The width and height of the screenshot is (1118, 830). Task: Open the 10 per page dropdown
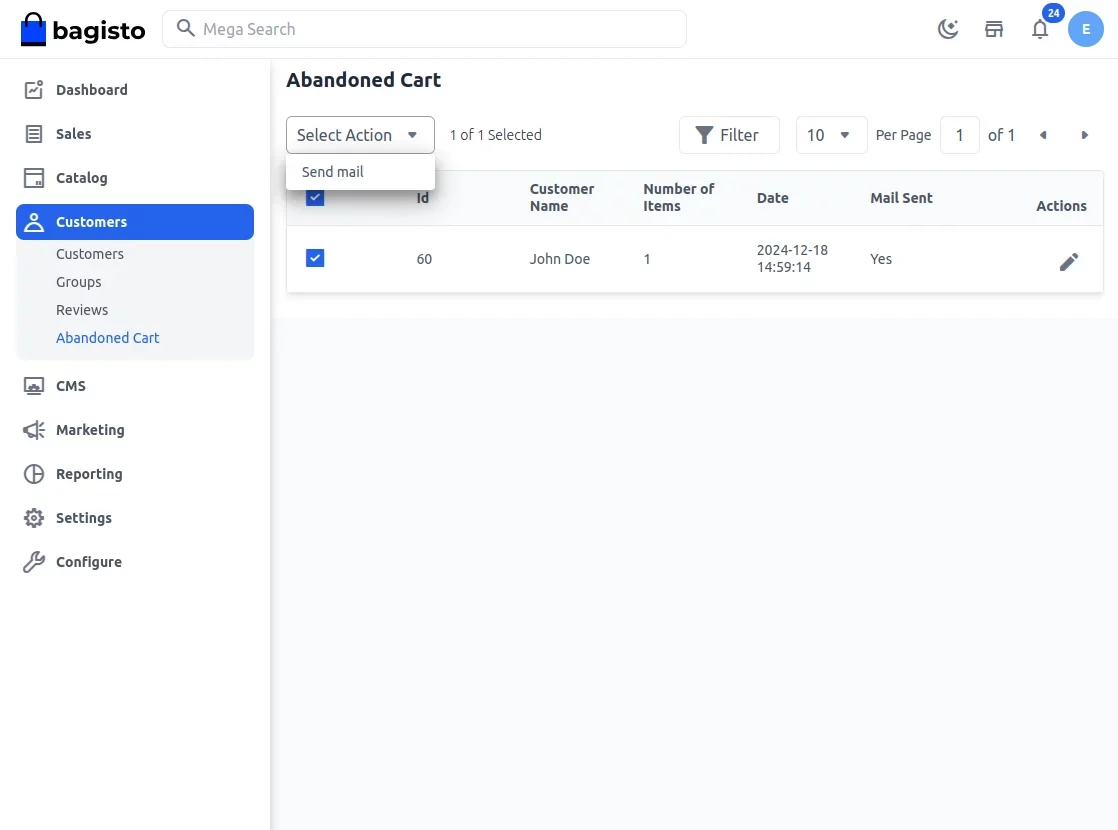point(831,135)
